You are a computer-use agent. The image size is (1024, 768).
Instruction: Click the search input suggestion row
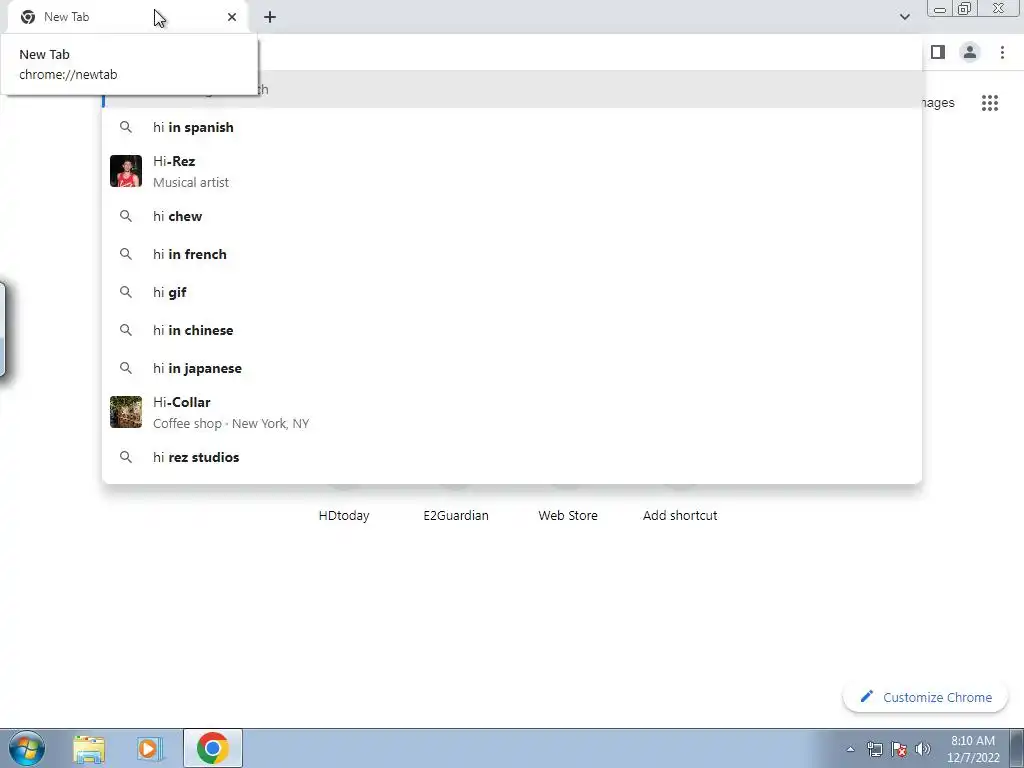pos(512,89)
